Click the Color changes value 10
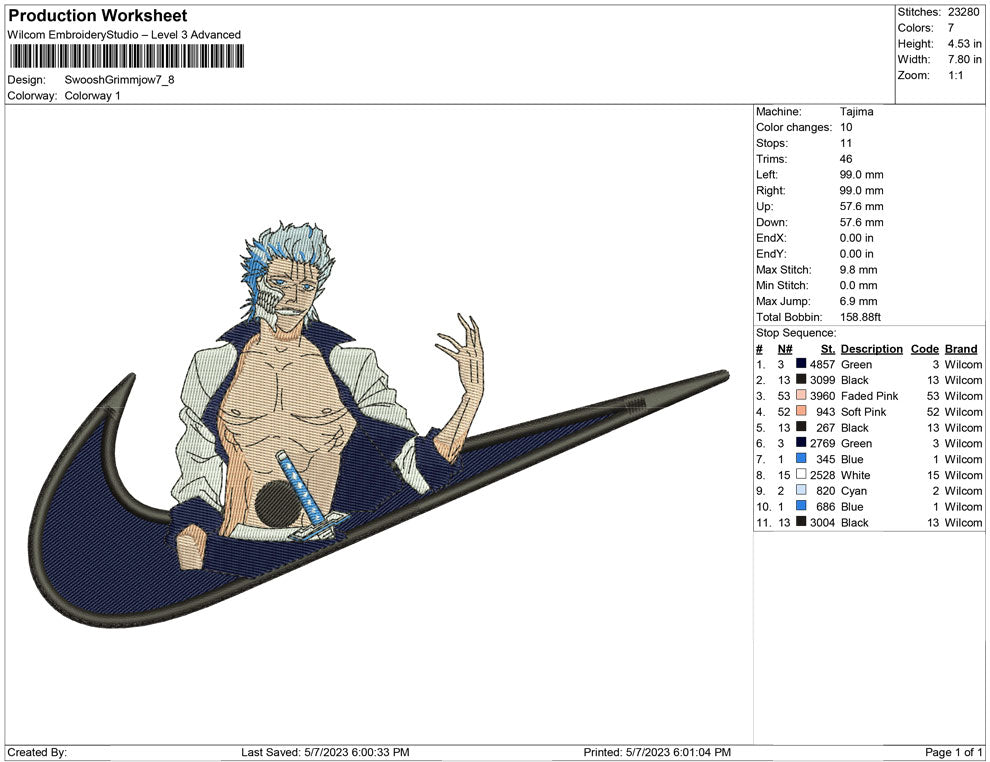Image resolution: width=990 pixels, height=762 pixels. point(846,127)
